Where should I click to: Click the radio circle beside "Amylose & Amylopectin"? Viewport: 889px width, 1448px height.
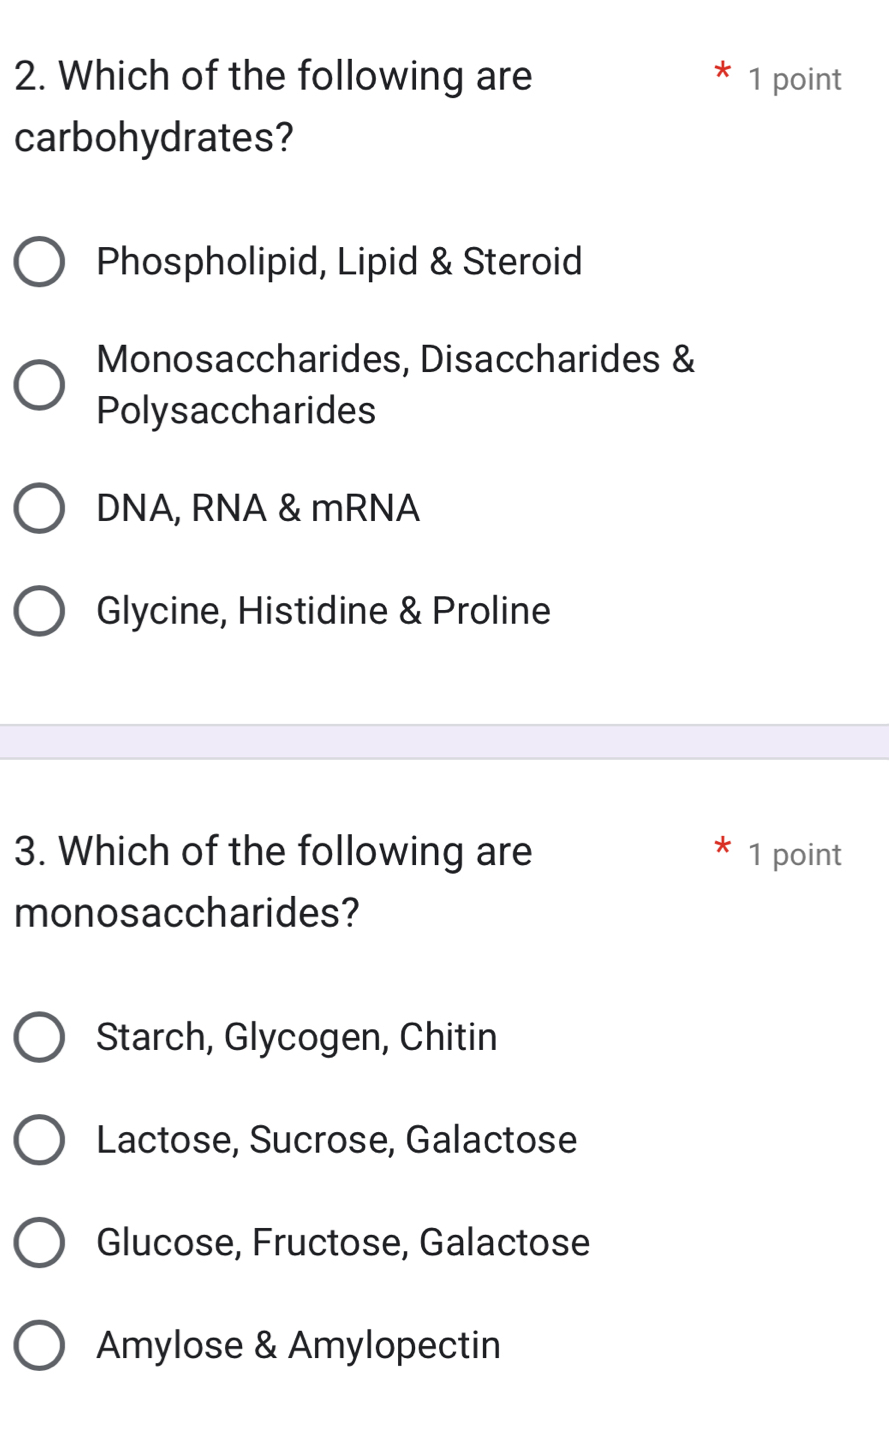pos(39,1345)
